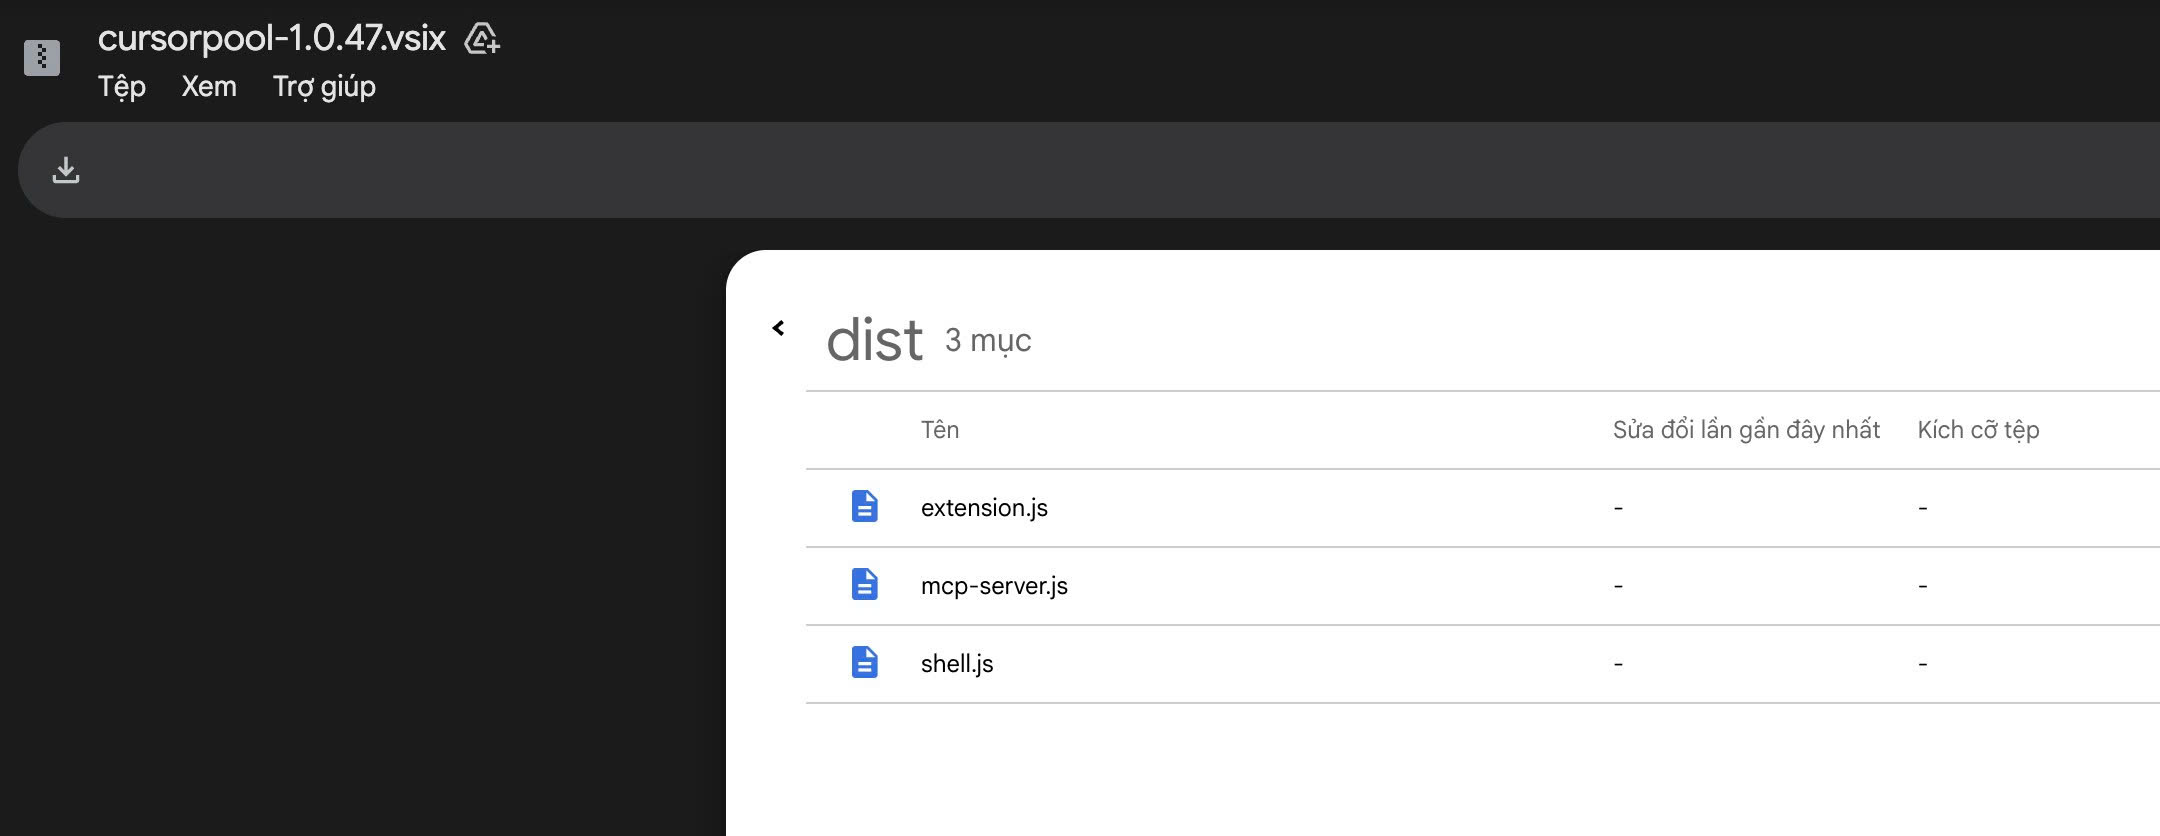
Task: Add cursorpool-1.0.47.vsix to Drive
Action: point(482,39)
